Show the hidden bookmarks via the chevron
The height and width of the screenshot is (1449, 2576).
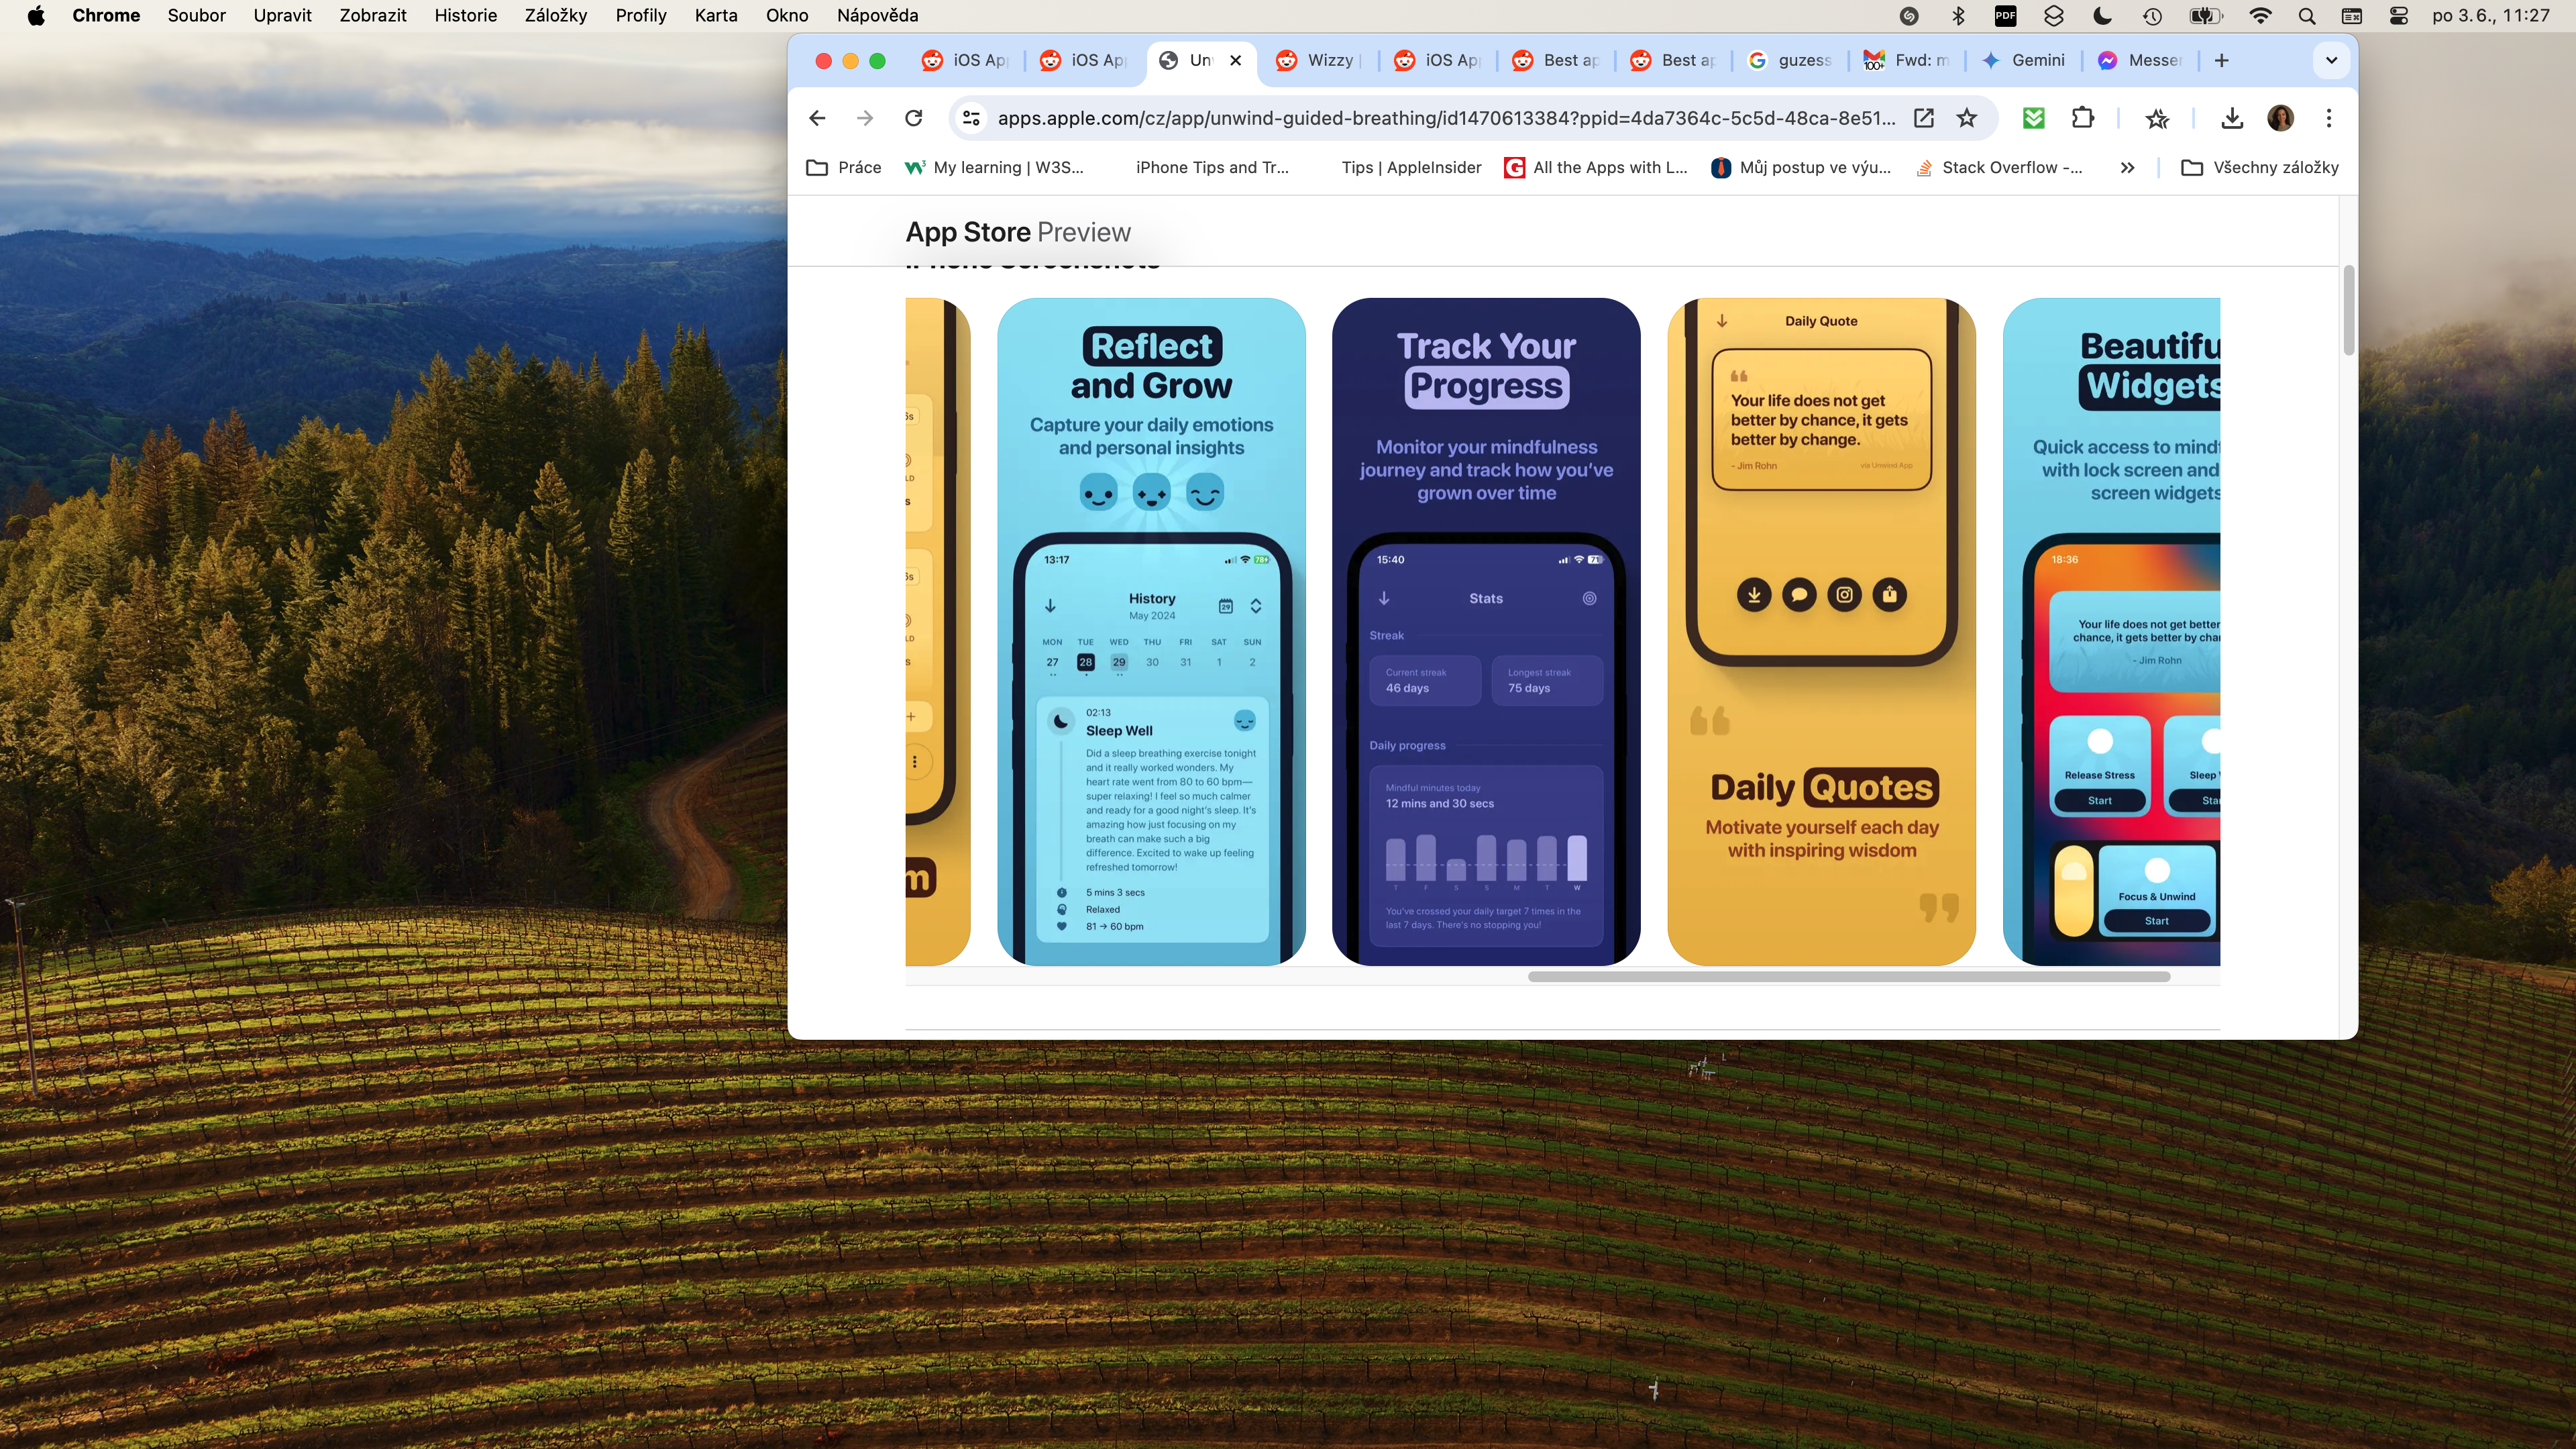pyautogui.click(x=2127, y=167)
